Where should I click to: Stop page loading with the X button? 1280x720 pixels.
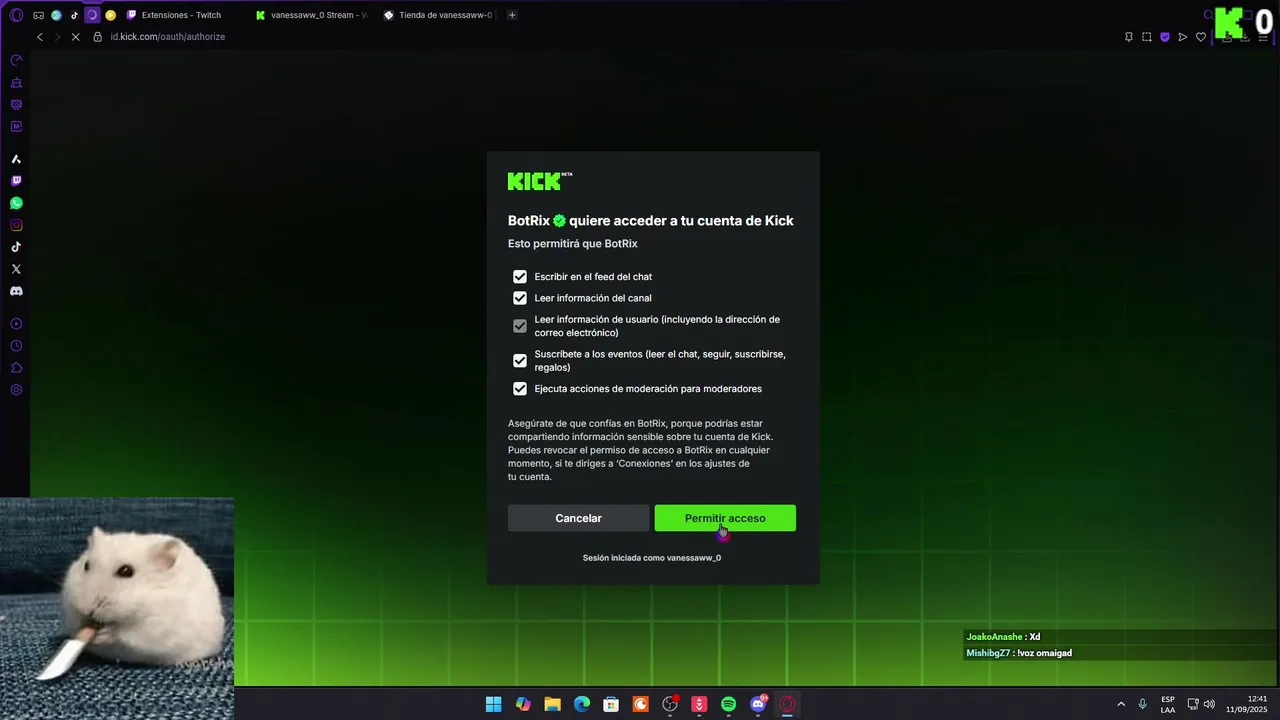click(75, 37)
